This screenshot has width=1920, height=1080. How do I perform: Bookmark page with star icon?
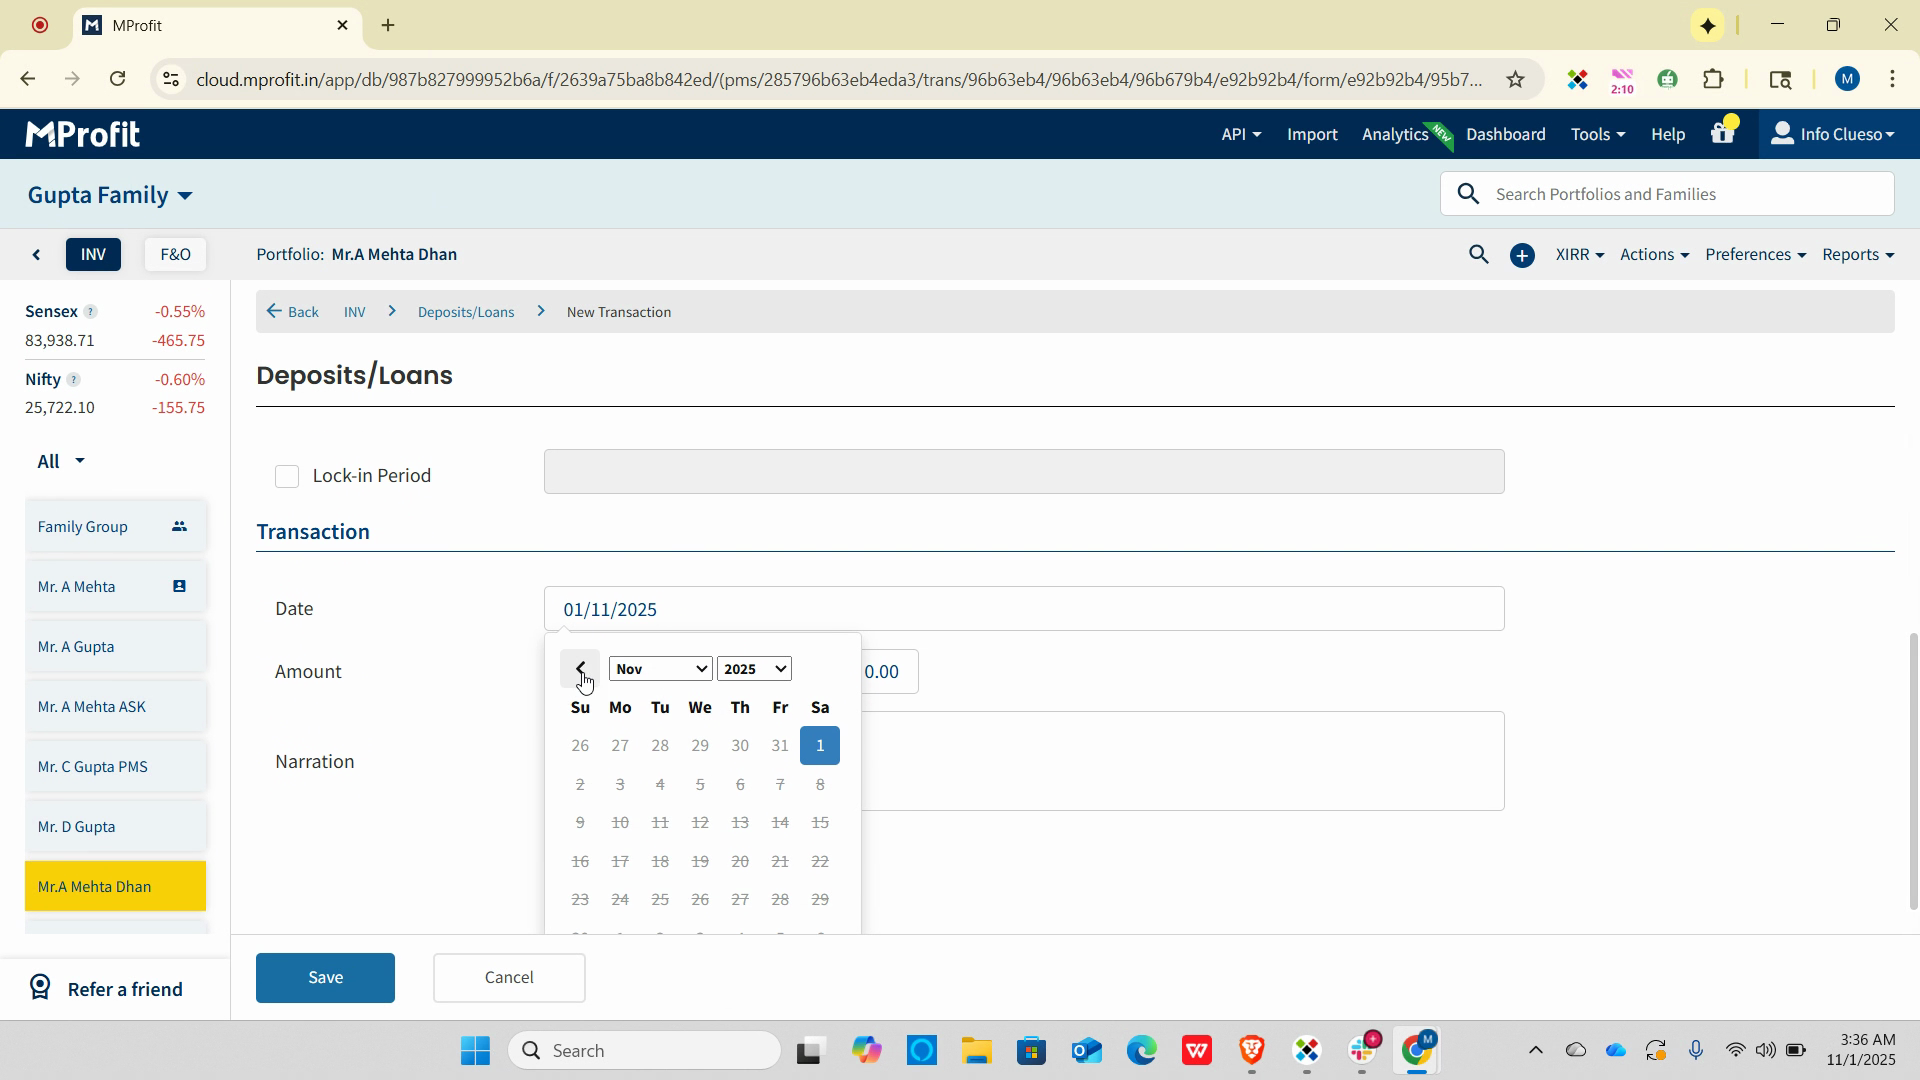tap(1515, 79)
